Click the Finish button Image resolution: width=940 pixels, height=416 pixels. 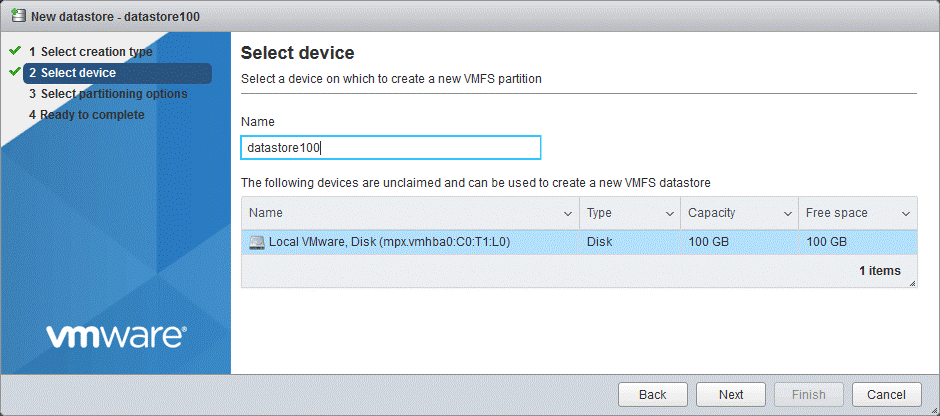(808, 395)
